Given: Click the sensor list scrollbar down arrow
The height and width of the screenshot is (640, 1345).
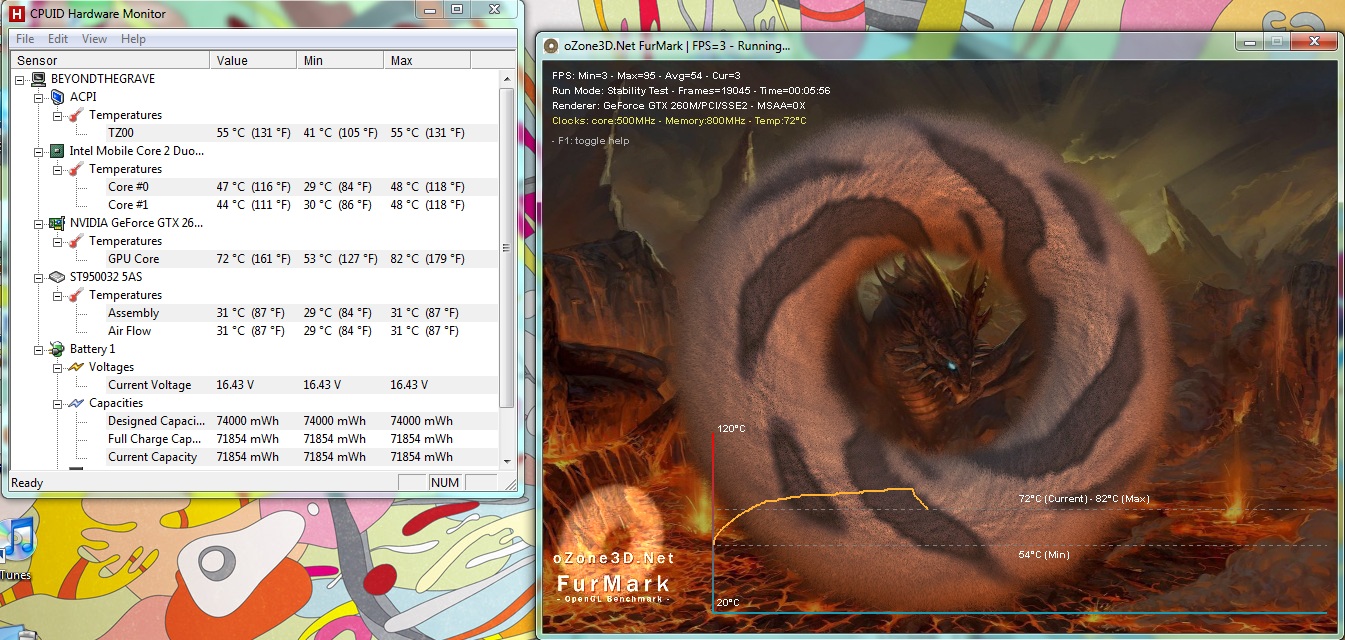Looking at the screenshot, I should tap(506, 460).
